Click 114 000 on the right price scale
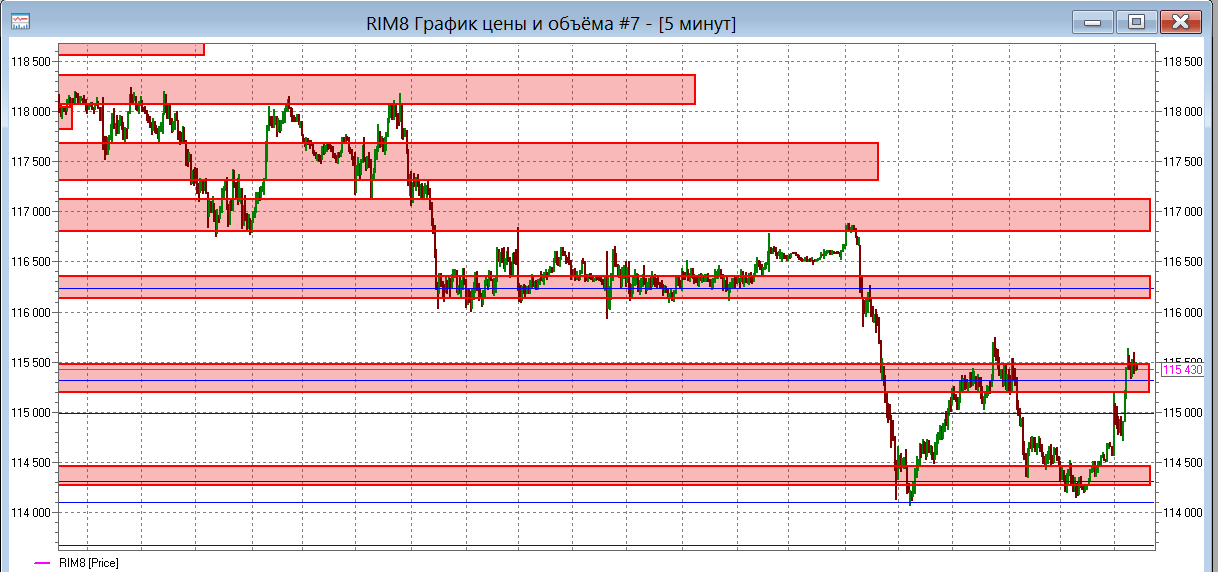 coord(1184,513)
